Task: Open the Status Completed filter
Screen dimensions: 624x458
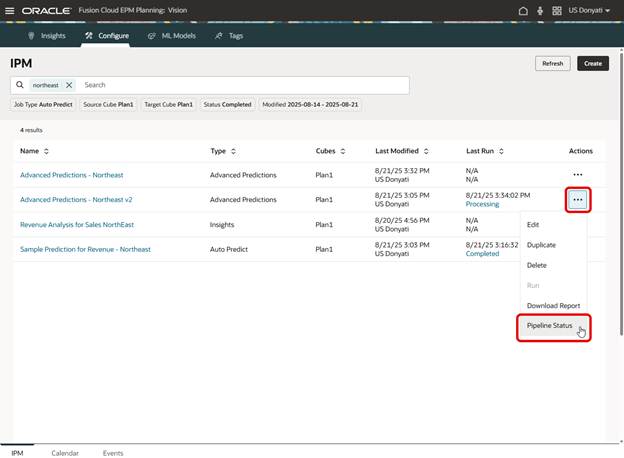Action: point(227,104)
